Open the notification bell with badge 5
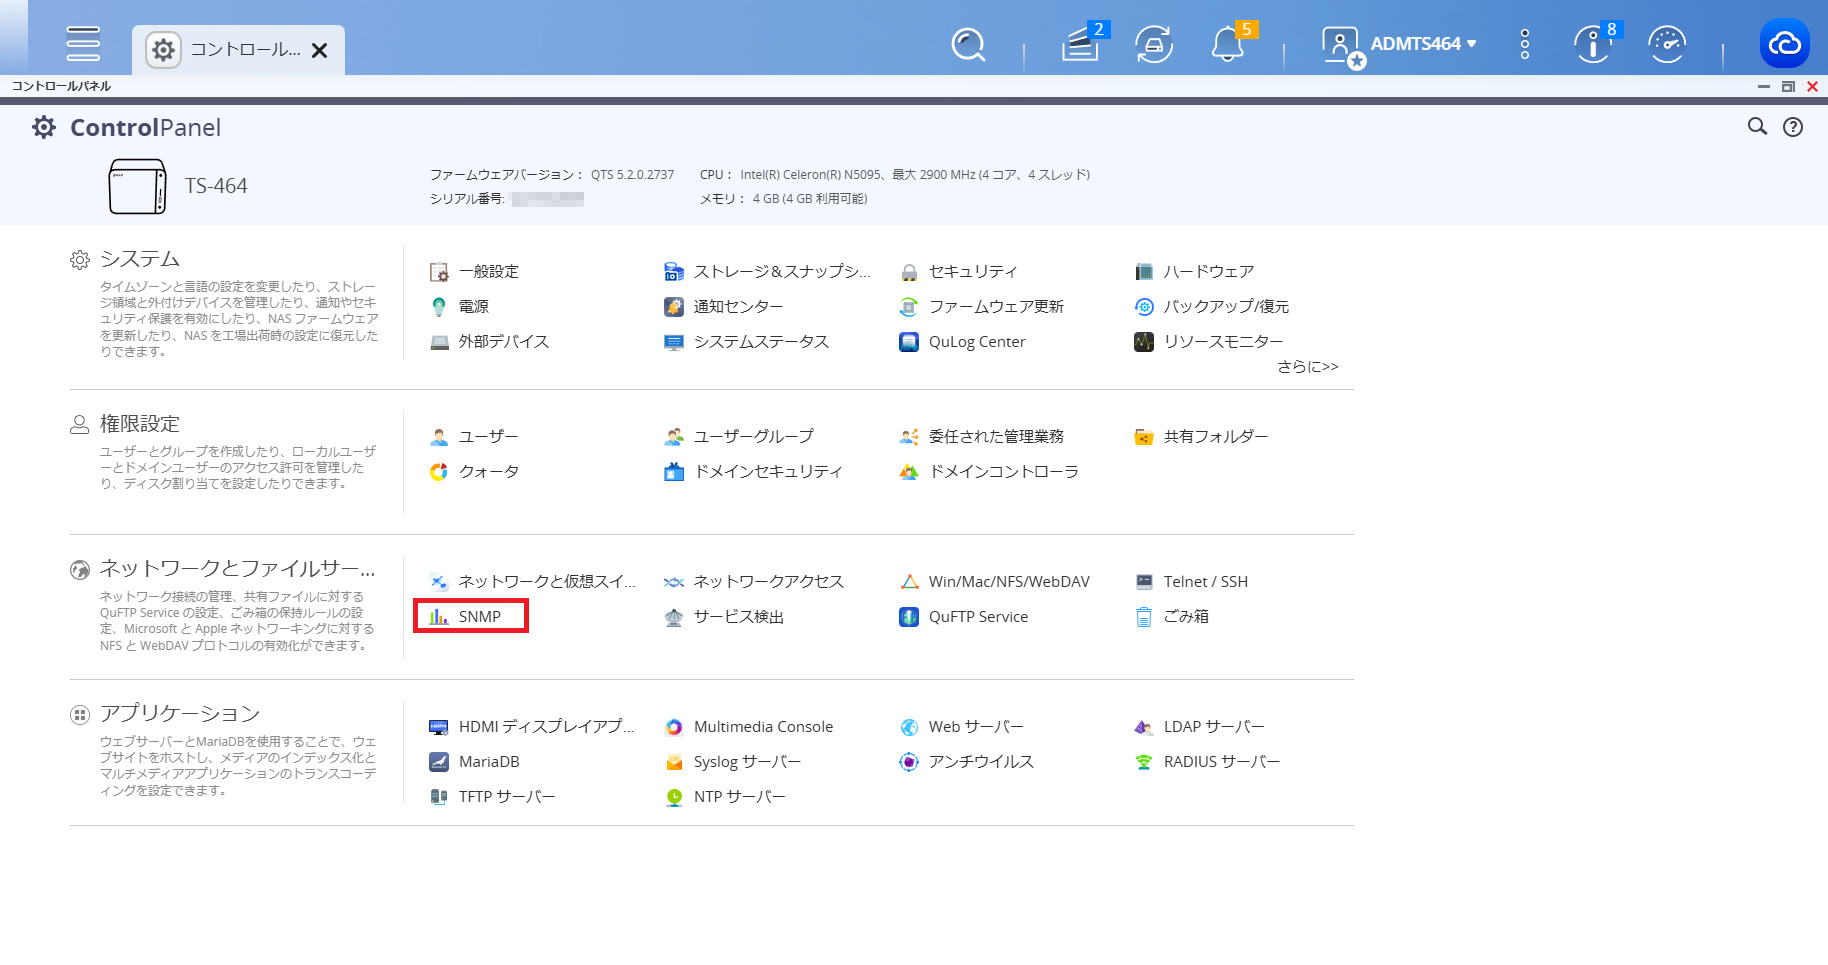This screenshot has width=1828, height=965. pos(1228,44)
